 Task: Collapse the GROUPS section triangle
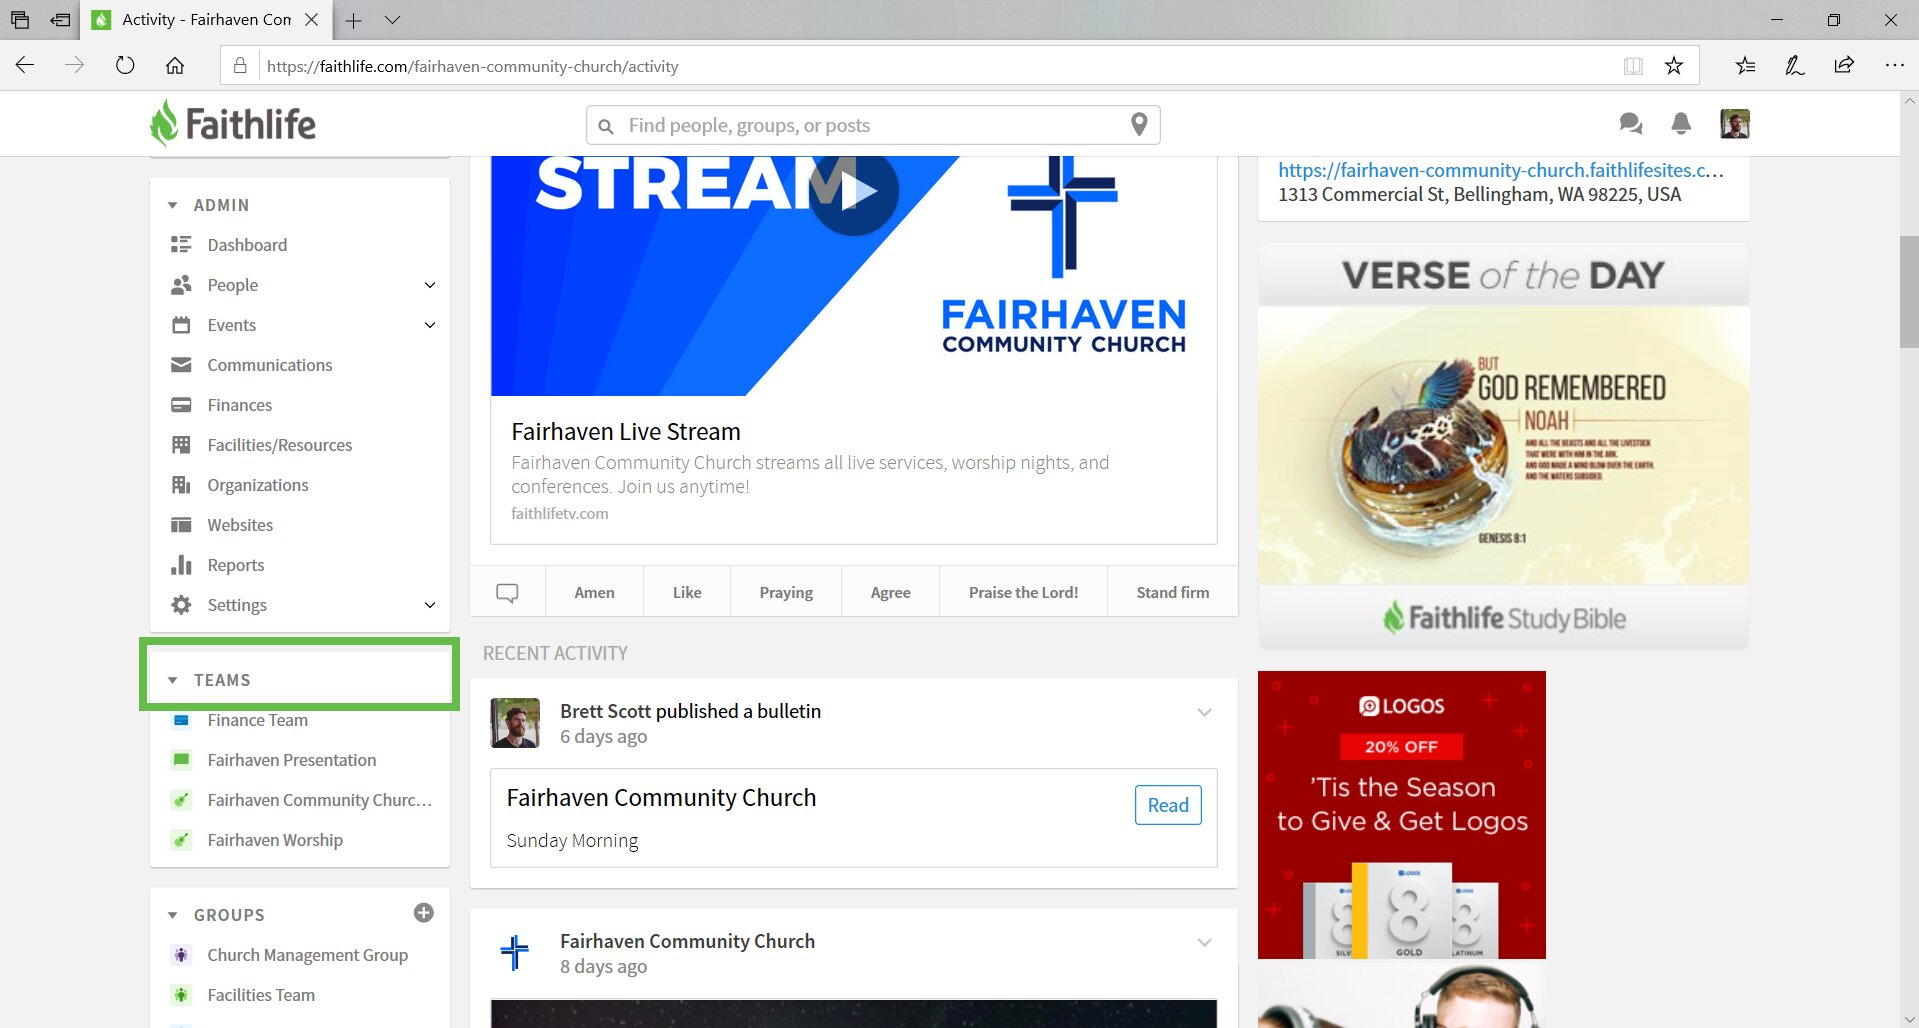coord(173,915)
